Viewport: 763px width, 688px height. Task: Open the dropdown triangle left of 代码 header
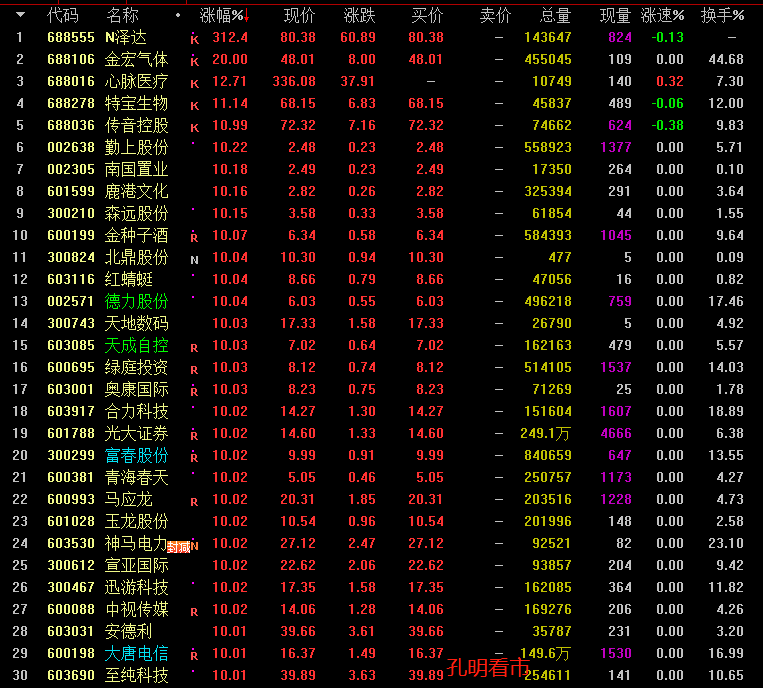click(20, 15)
